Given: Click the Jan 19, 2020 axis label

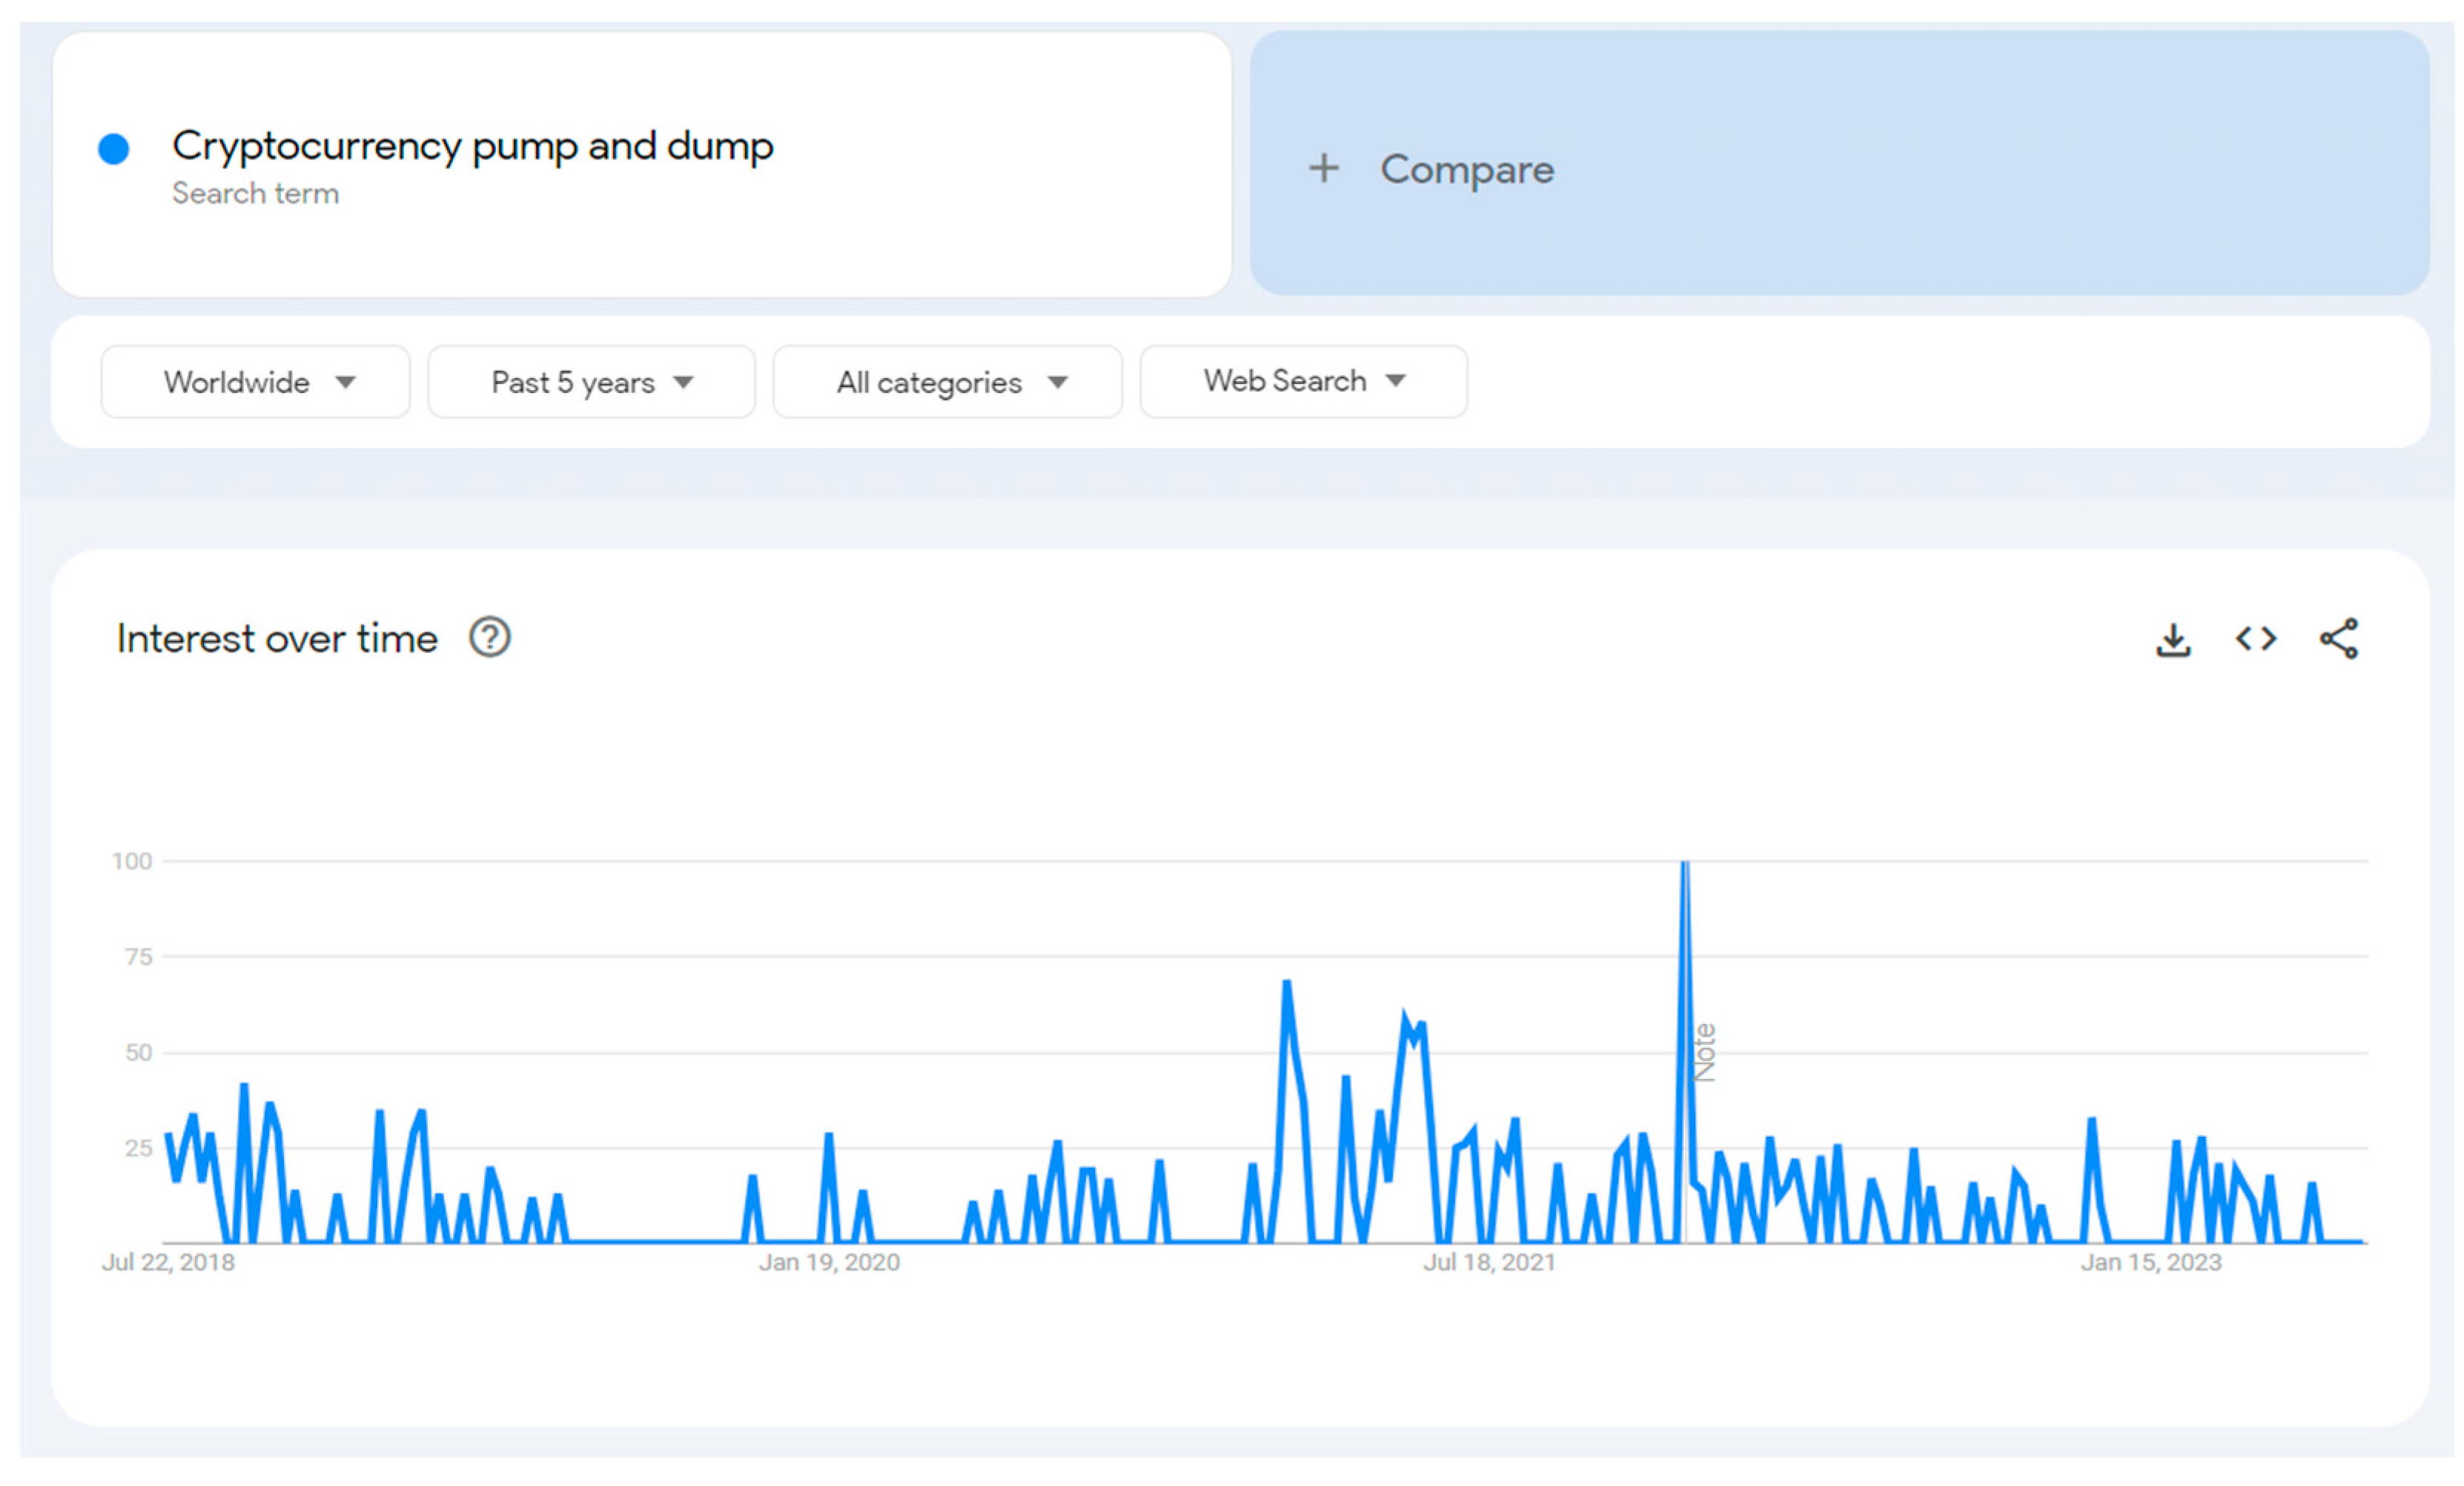Looking at the screenshot, I should (829, 1263).
